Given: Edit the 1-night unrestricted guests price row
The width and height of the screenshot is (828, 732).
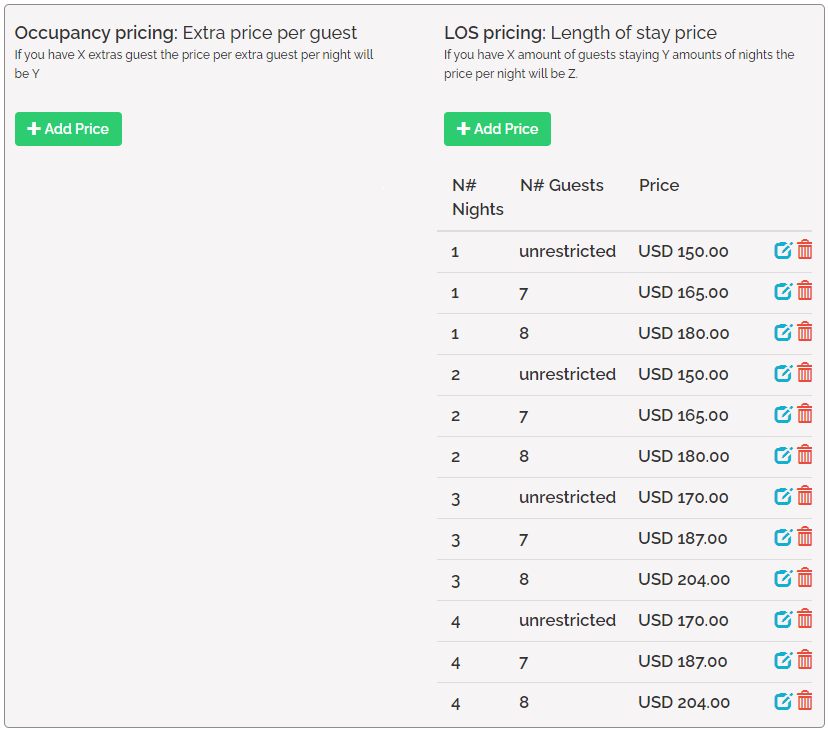Looking at the screenshot, I should [x=783, y=250].
